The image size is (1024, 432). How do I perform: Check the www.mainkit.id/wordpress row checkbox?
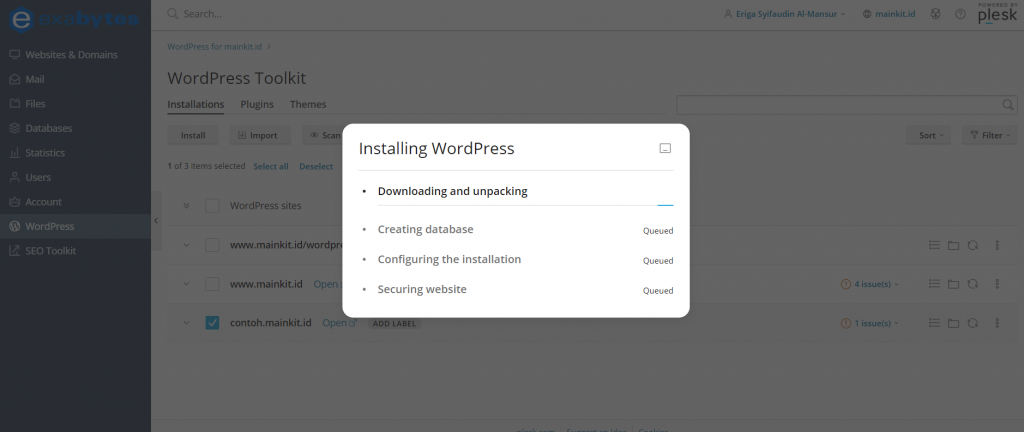[x=212, y=245]
